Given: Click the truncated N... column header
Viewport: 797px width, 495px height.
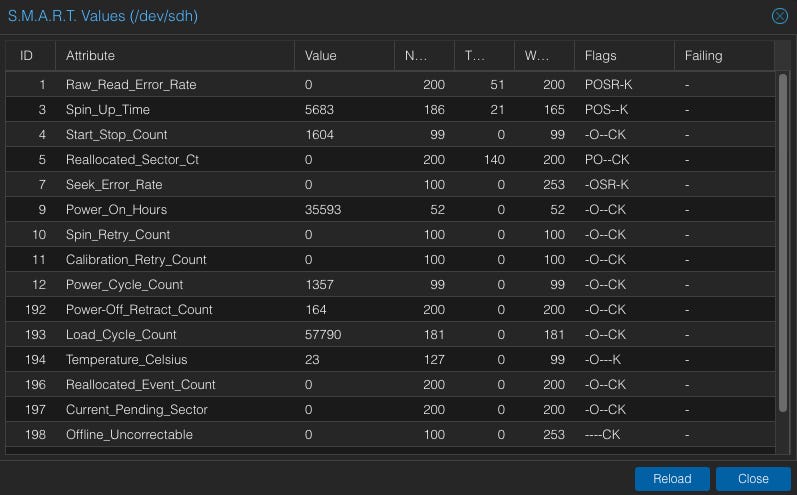Looking at the screenshot, I should (424, 55).
